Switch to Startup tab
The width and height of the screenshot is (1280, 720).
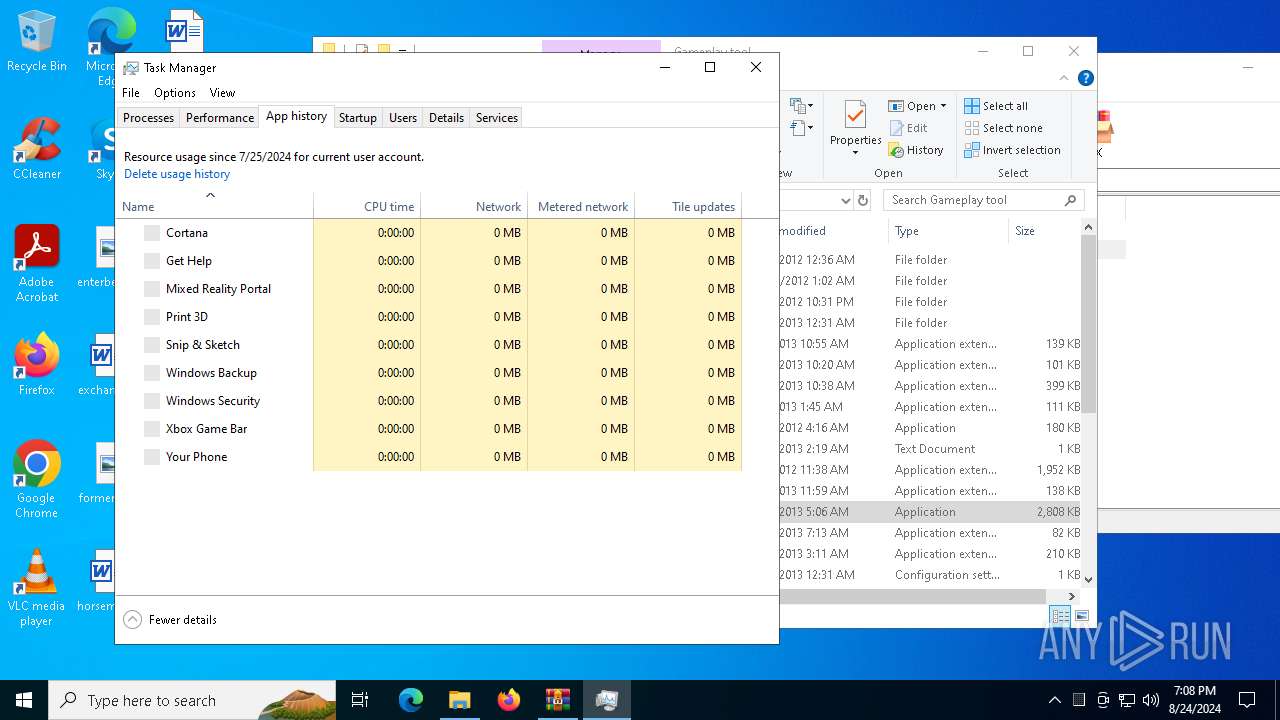357,118
